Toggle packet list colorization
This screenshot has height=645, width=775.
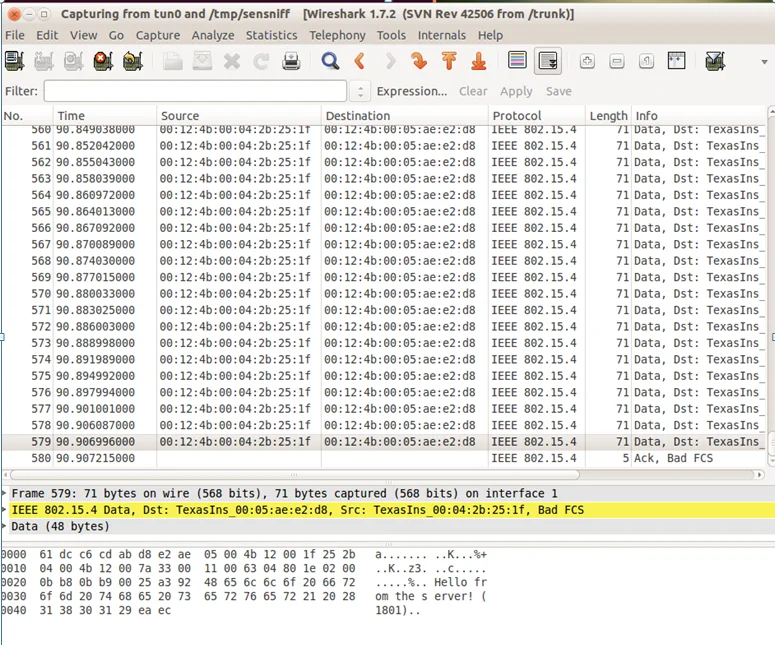[517, 61]
